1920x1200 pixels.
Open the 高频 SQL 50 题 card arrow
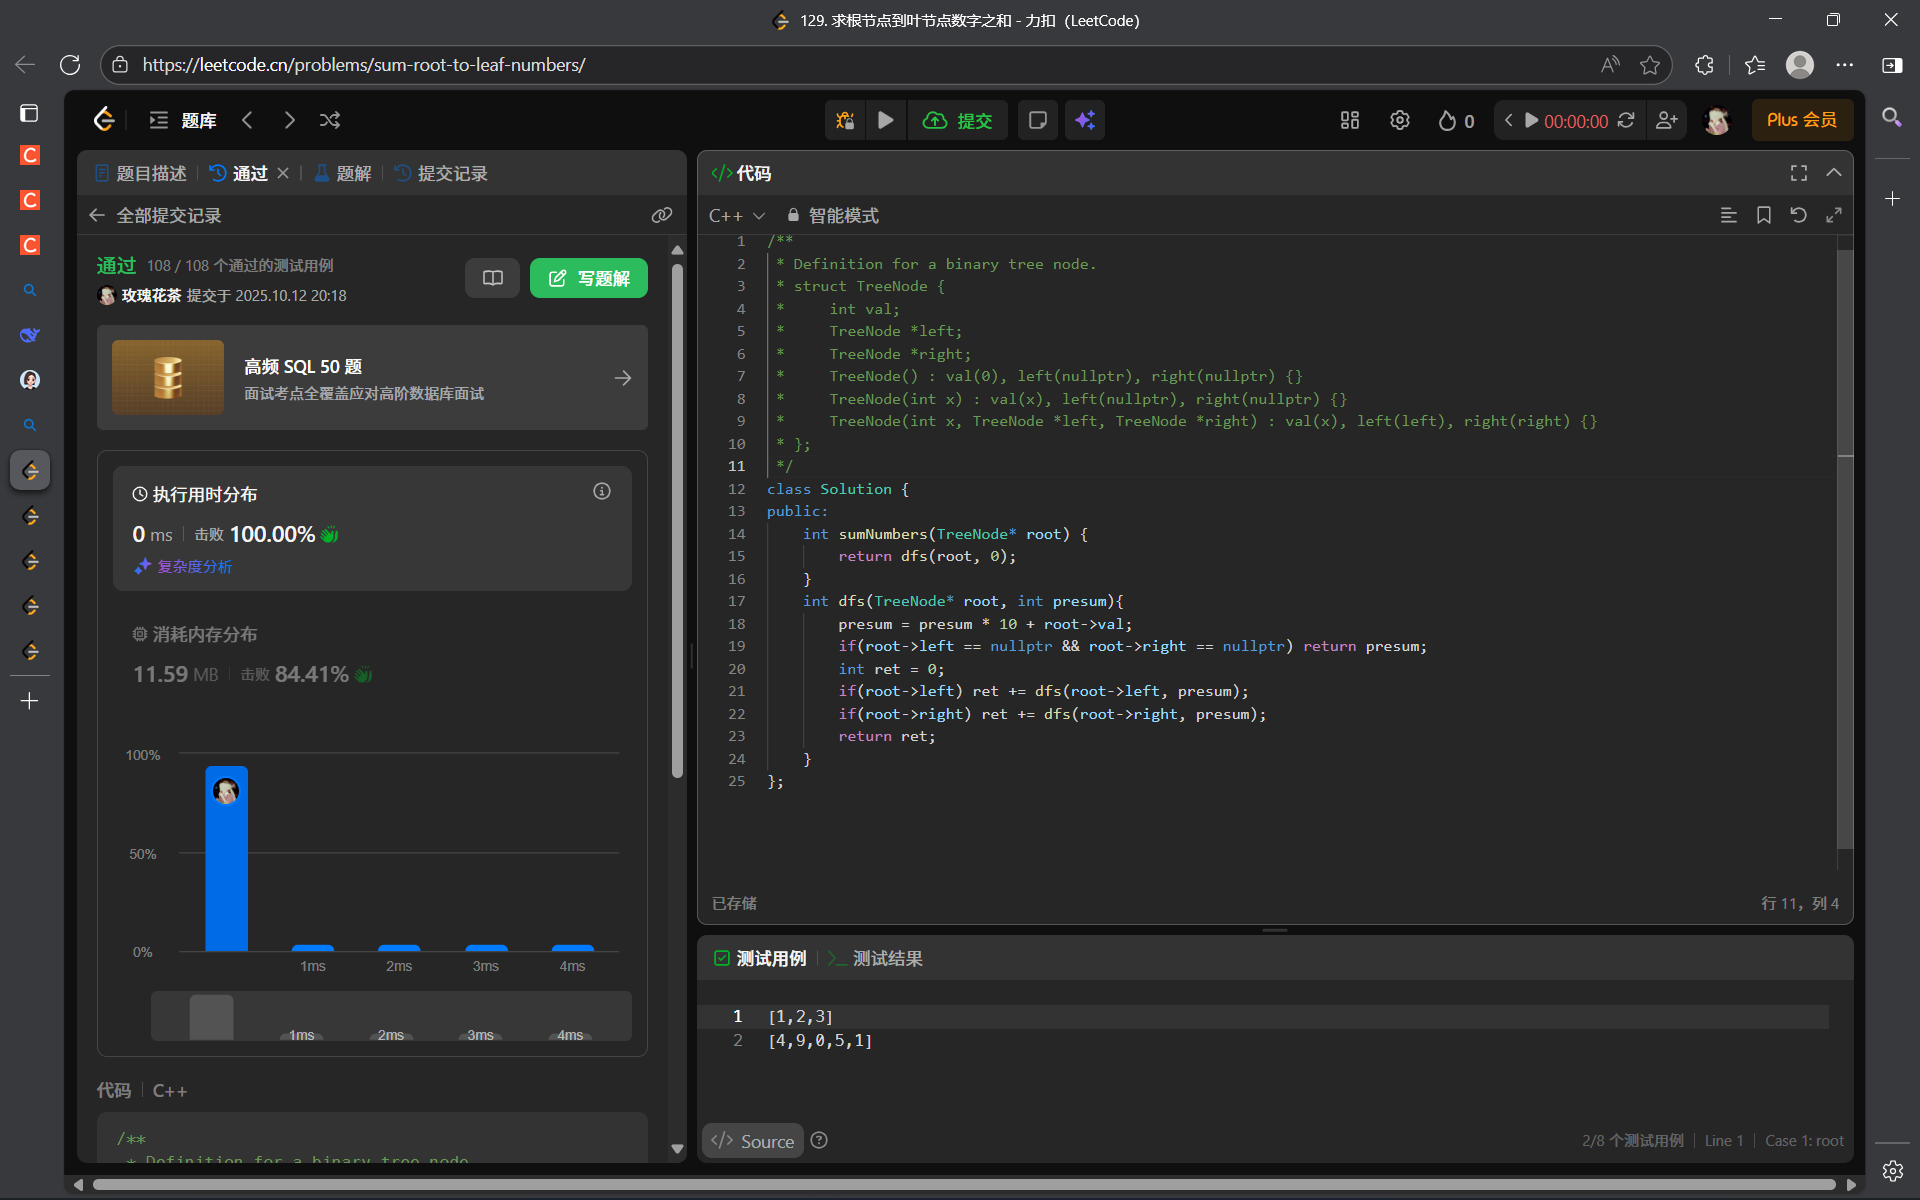(x=622, y=378)
